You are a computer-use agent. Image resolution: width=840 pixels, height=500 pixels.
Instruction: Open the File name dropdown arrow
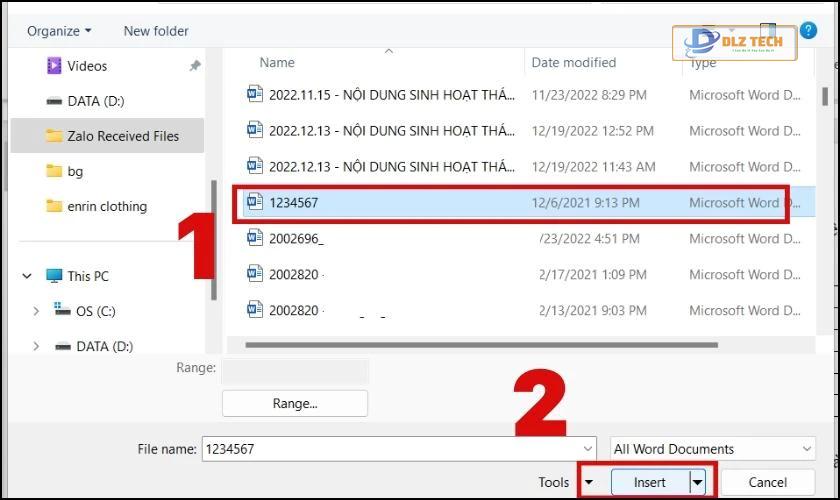click(x=588, y=449)
